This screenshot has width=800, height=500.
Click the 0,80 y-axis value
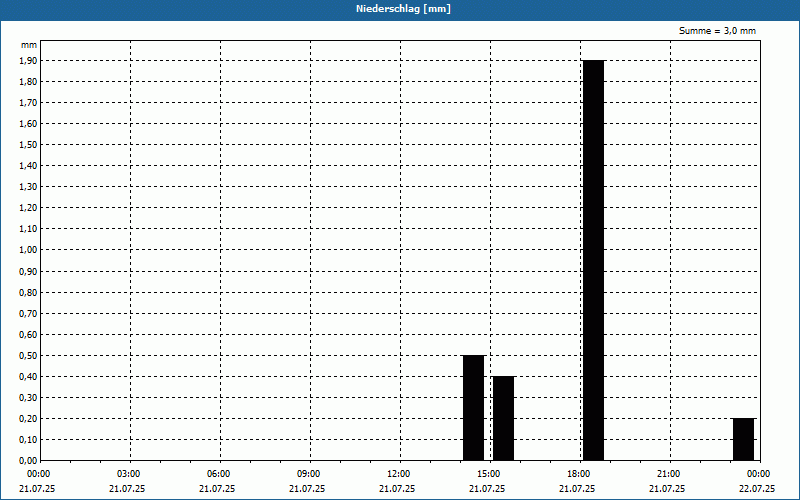click(28, 293)
